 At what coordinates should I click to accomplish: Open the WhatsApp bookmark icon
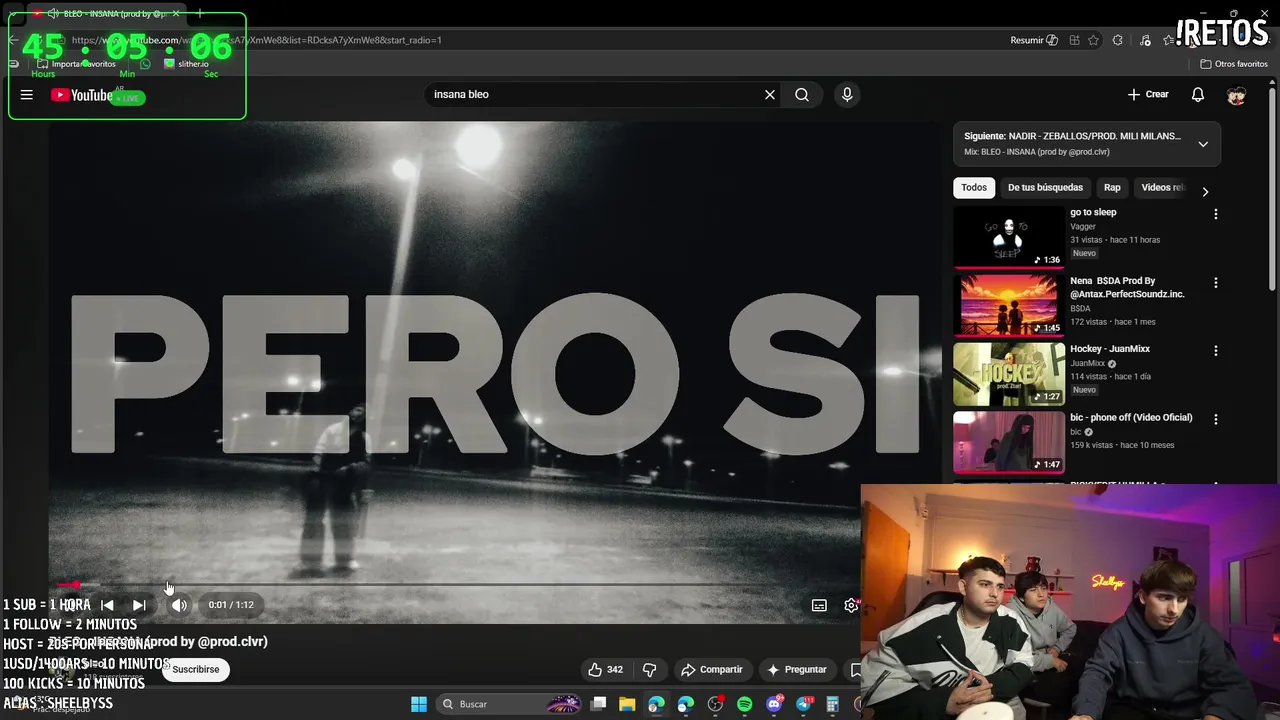click(146, 64)
